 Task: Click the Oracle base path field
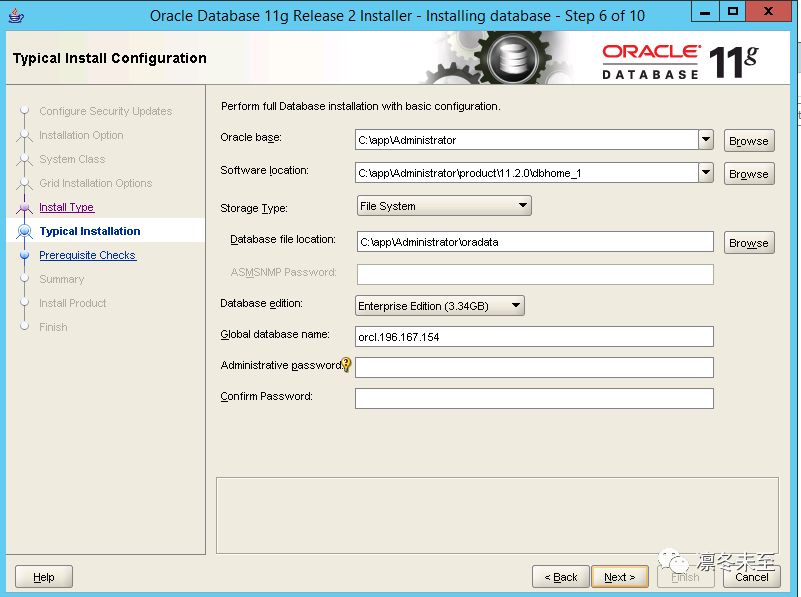pyautogui.click(x=527, y=140)
